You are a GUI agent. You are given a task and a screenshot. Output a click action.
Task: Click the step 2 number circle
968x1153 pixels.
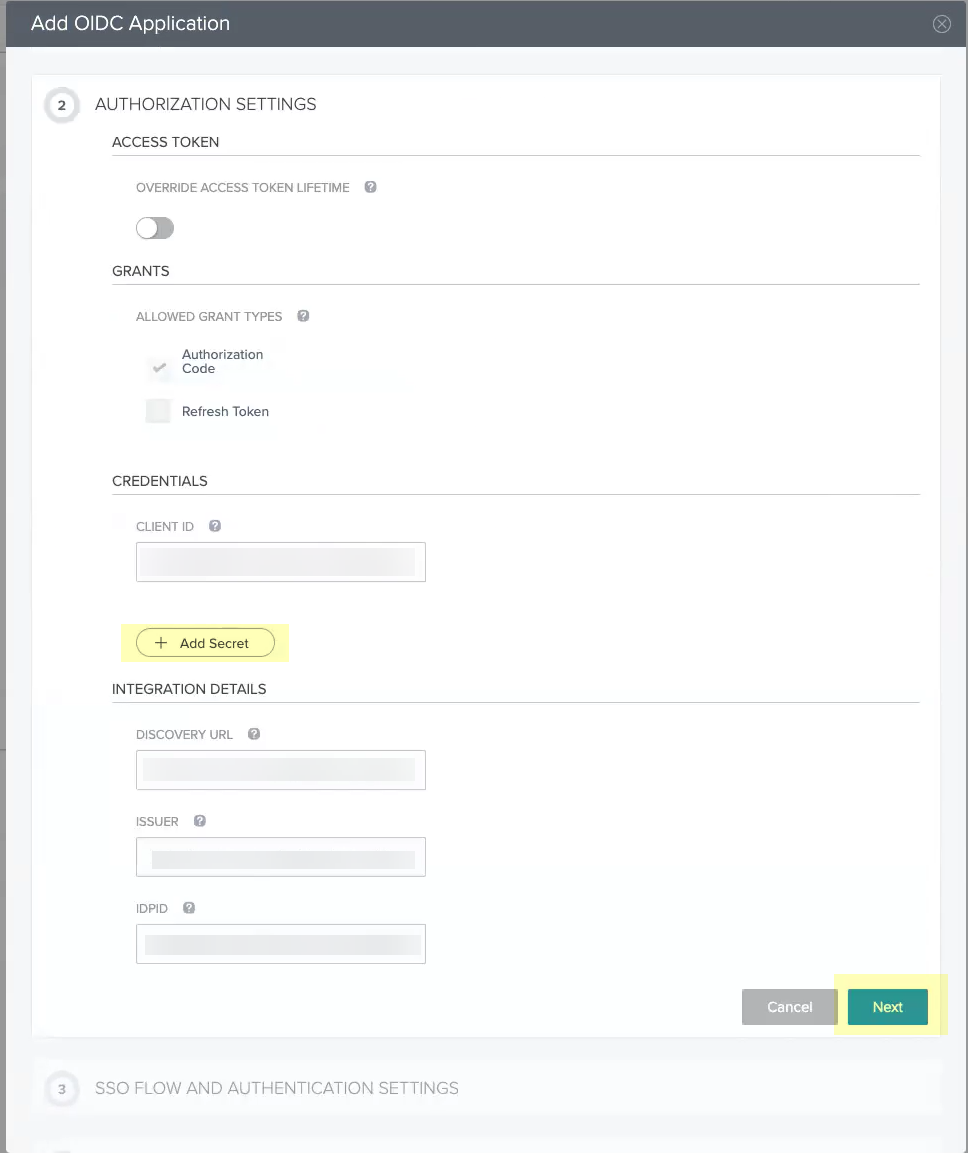tap(62, 105)
